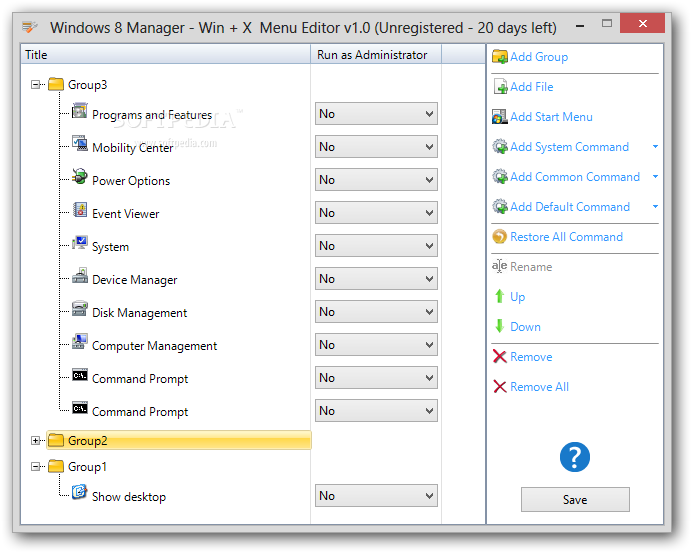Image resolution: width=692 pixels, height=553 pixels.
Task: Open Run as Administrator dropdown for Mobility Center
Action: pyautogui.click(x=376, y=147)
